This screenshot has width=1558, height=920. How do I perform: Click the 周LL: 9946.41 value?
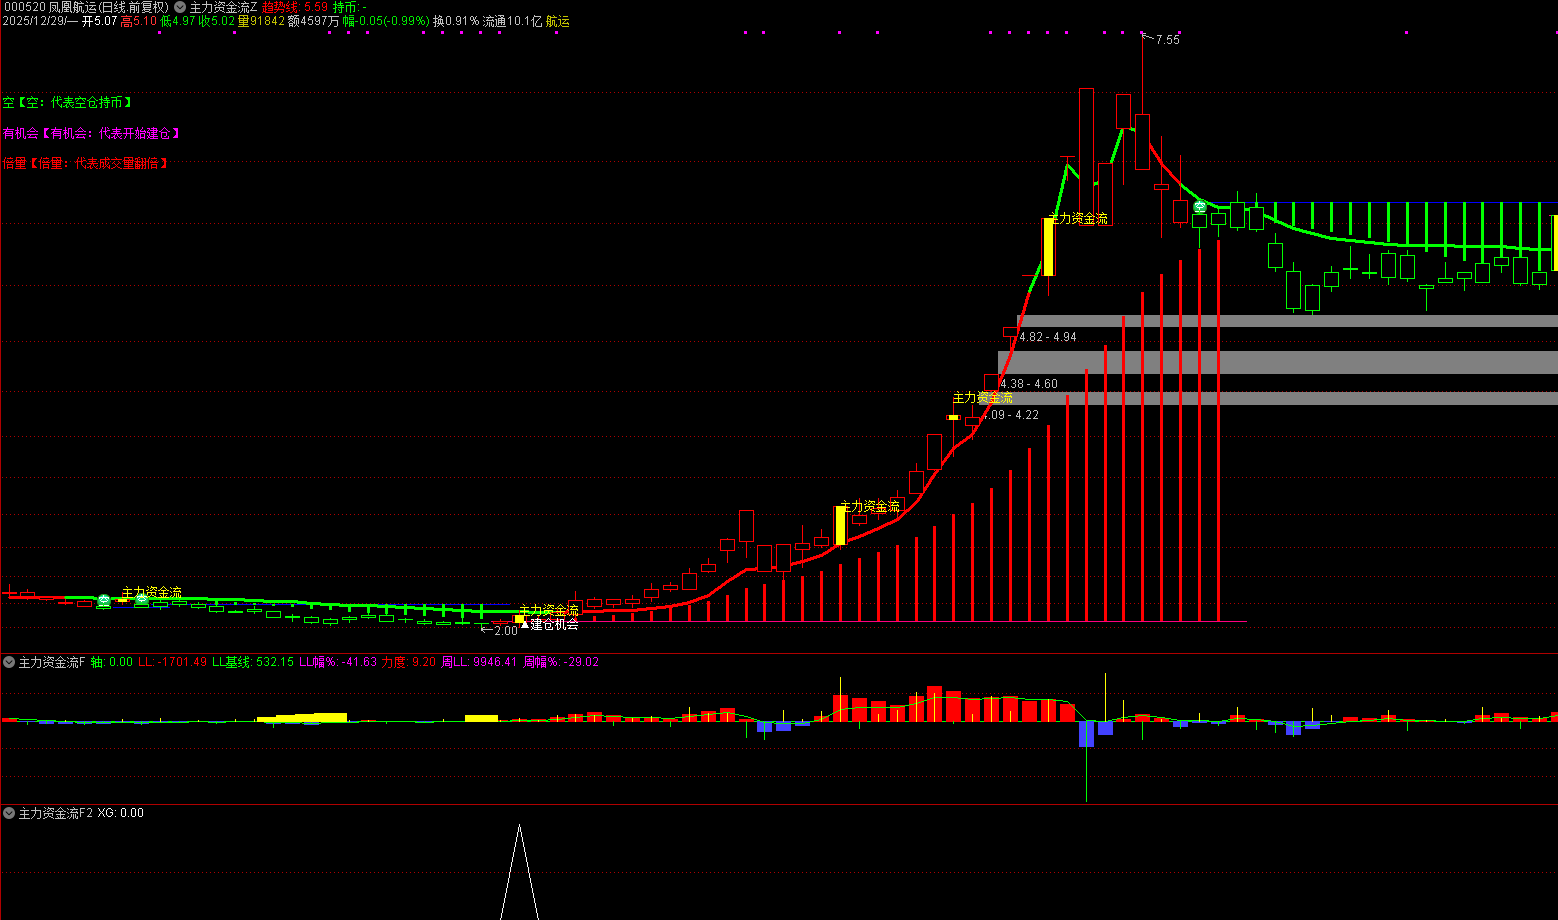pyautogui.click(x=479, y=662)
